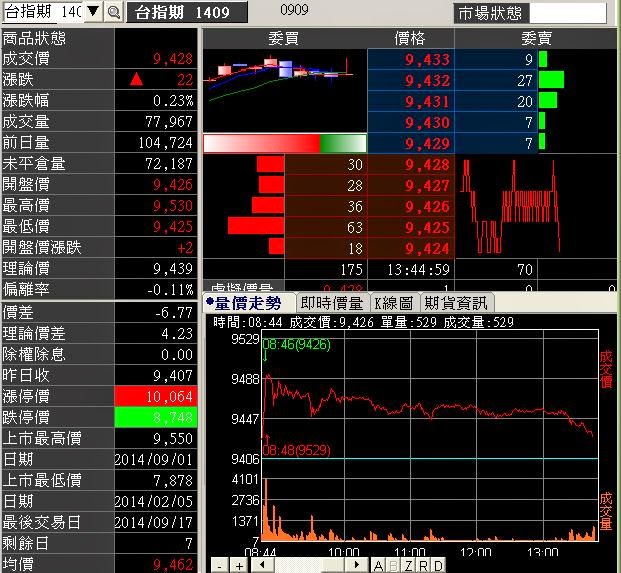Click the time 13:44:59 cell
Viewport: 621px width, 573px height.
click(x=411, y=270)
